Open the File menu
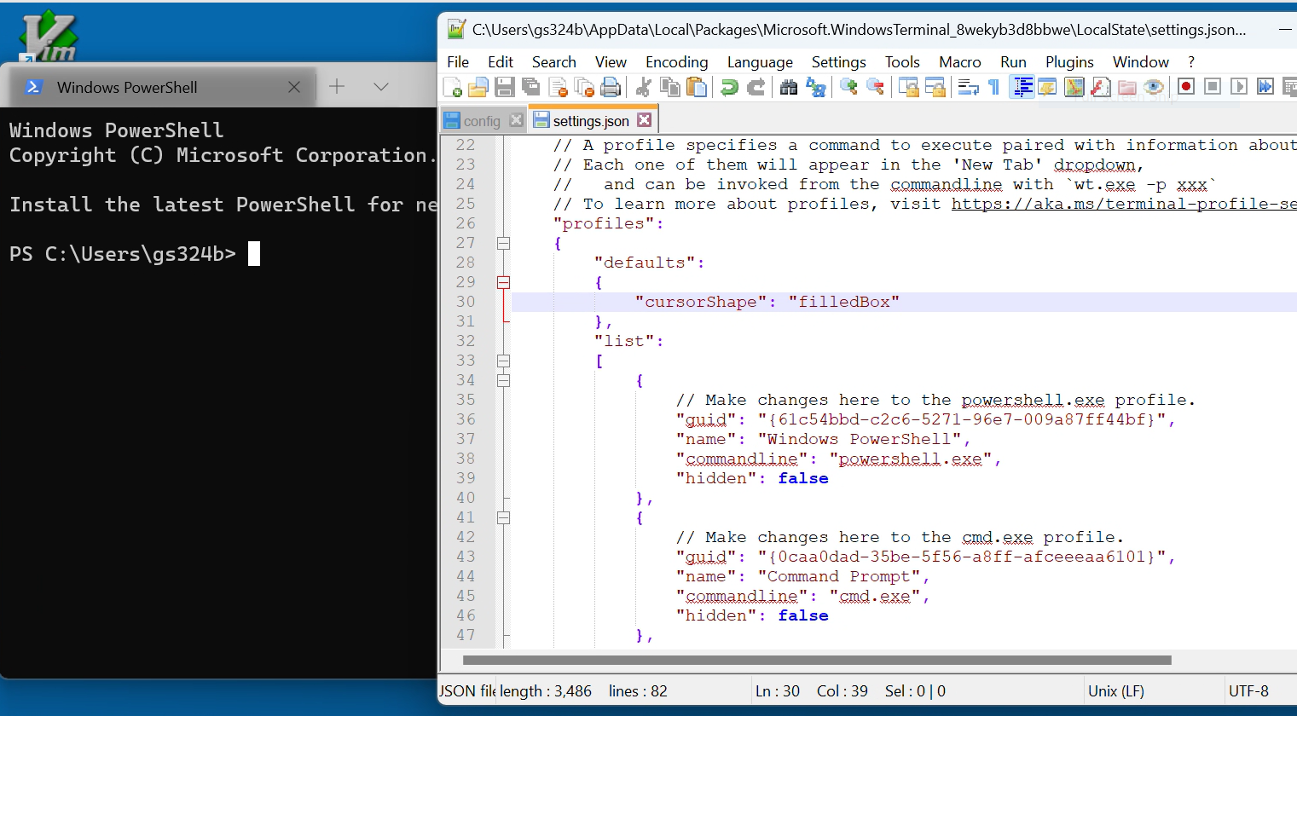 [x=458, y=62]
